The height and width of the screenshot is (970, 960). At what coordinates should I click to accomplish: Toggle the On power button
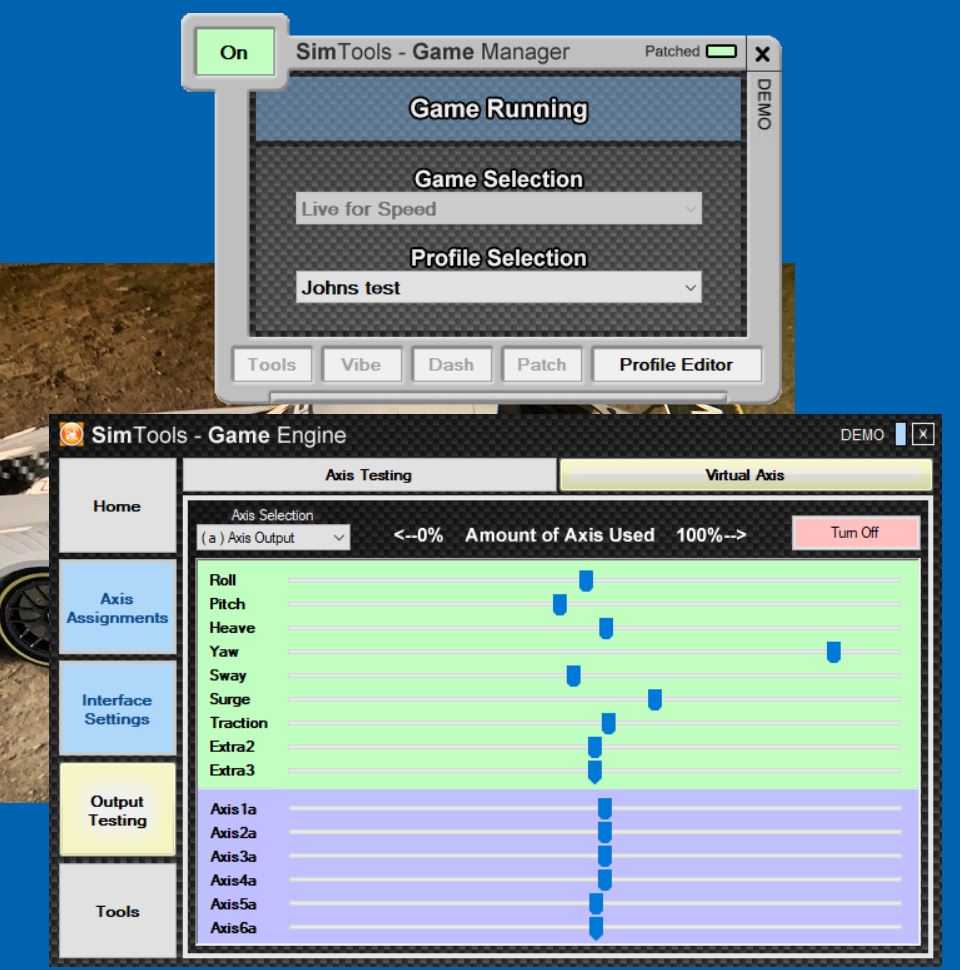point(234,53)
